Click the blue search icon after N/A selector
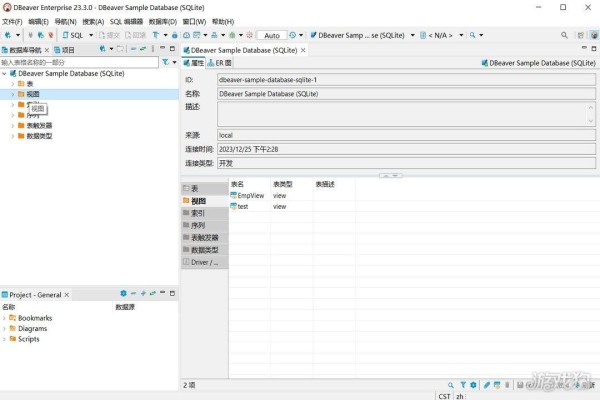The width and height of the screenshot is (600, 400). (473, 35)
